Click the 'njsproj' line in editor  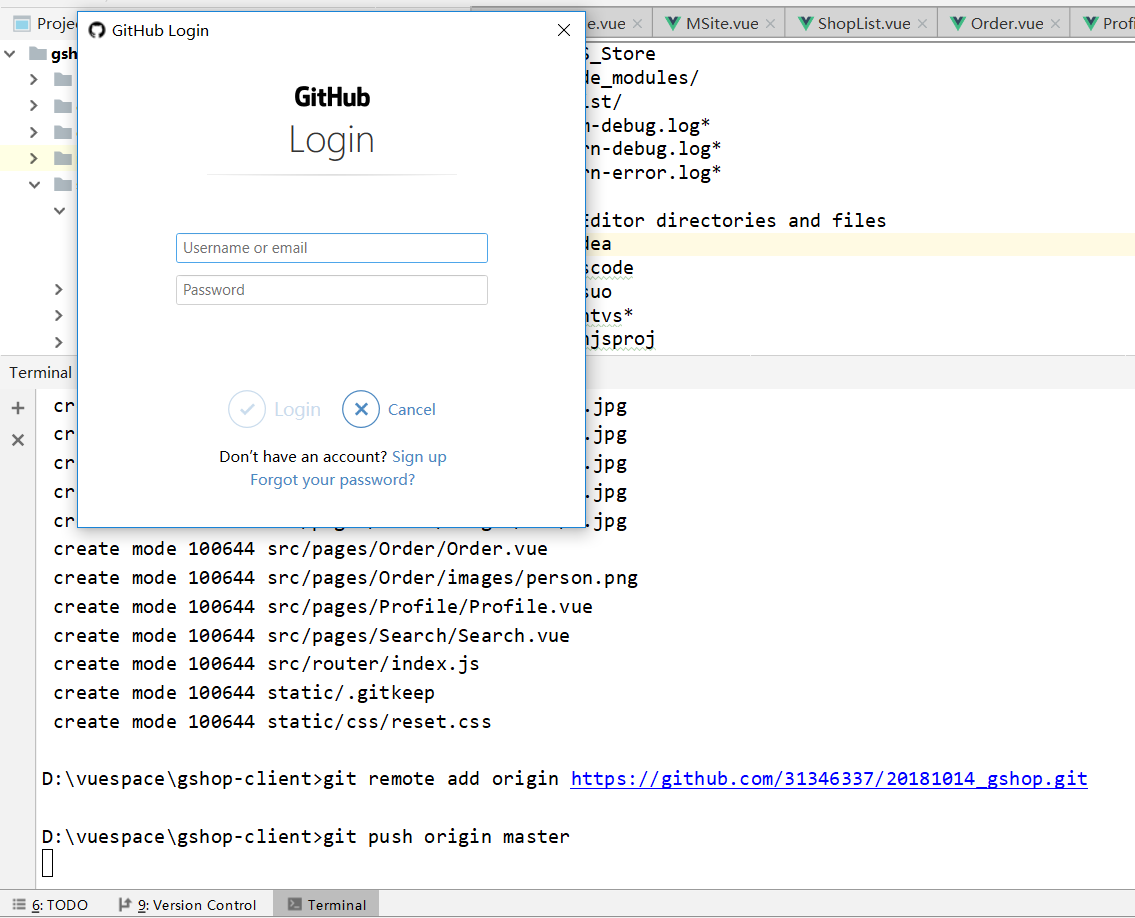[620, 340]
